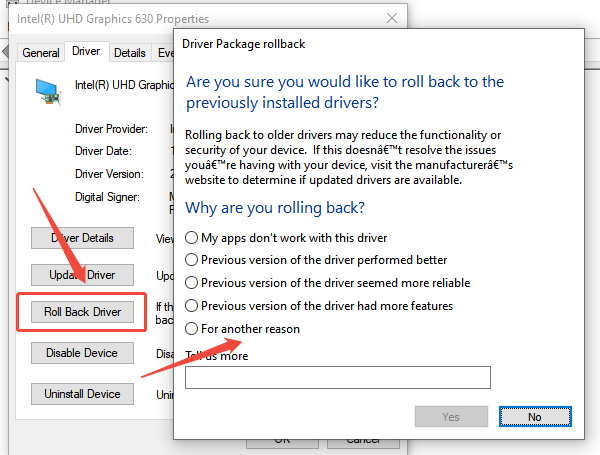600x455 pixels.
Task: Confirm the rollback with the Yes button
Action: point(450,415)
